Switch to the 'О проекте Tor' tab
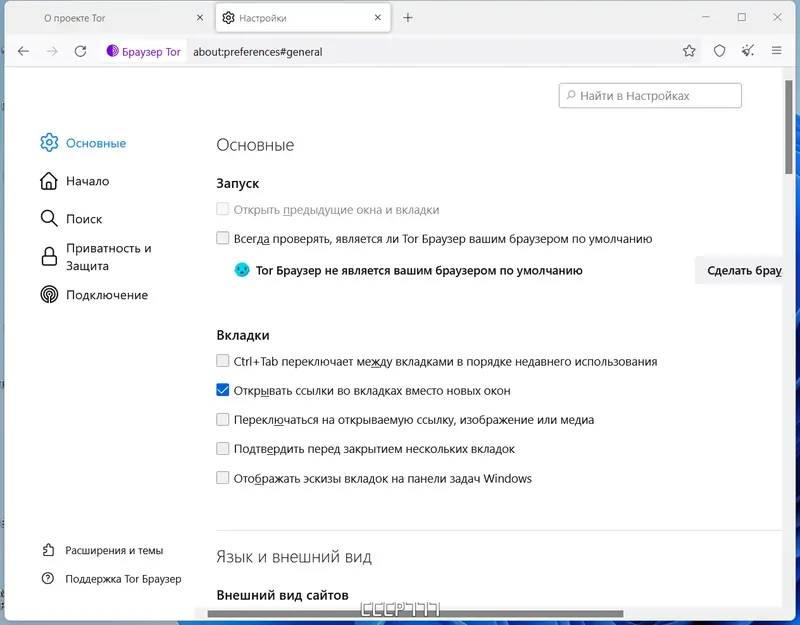800x625 pixels. (x=110, y=18)
